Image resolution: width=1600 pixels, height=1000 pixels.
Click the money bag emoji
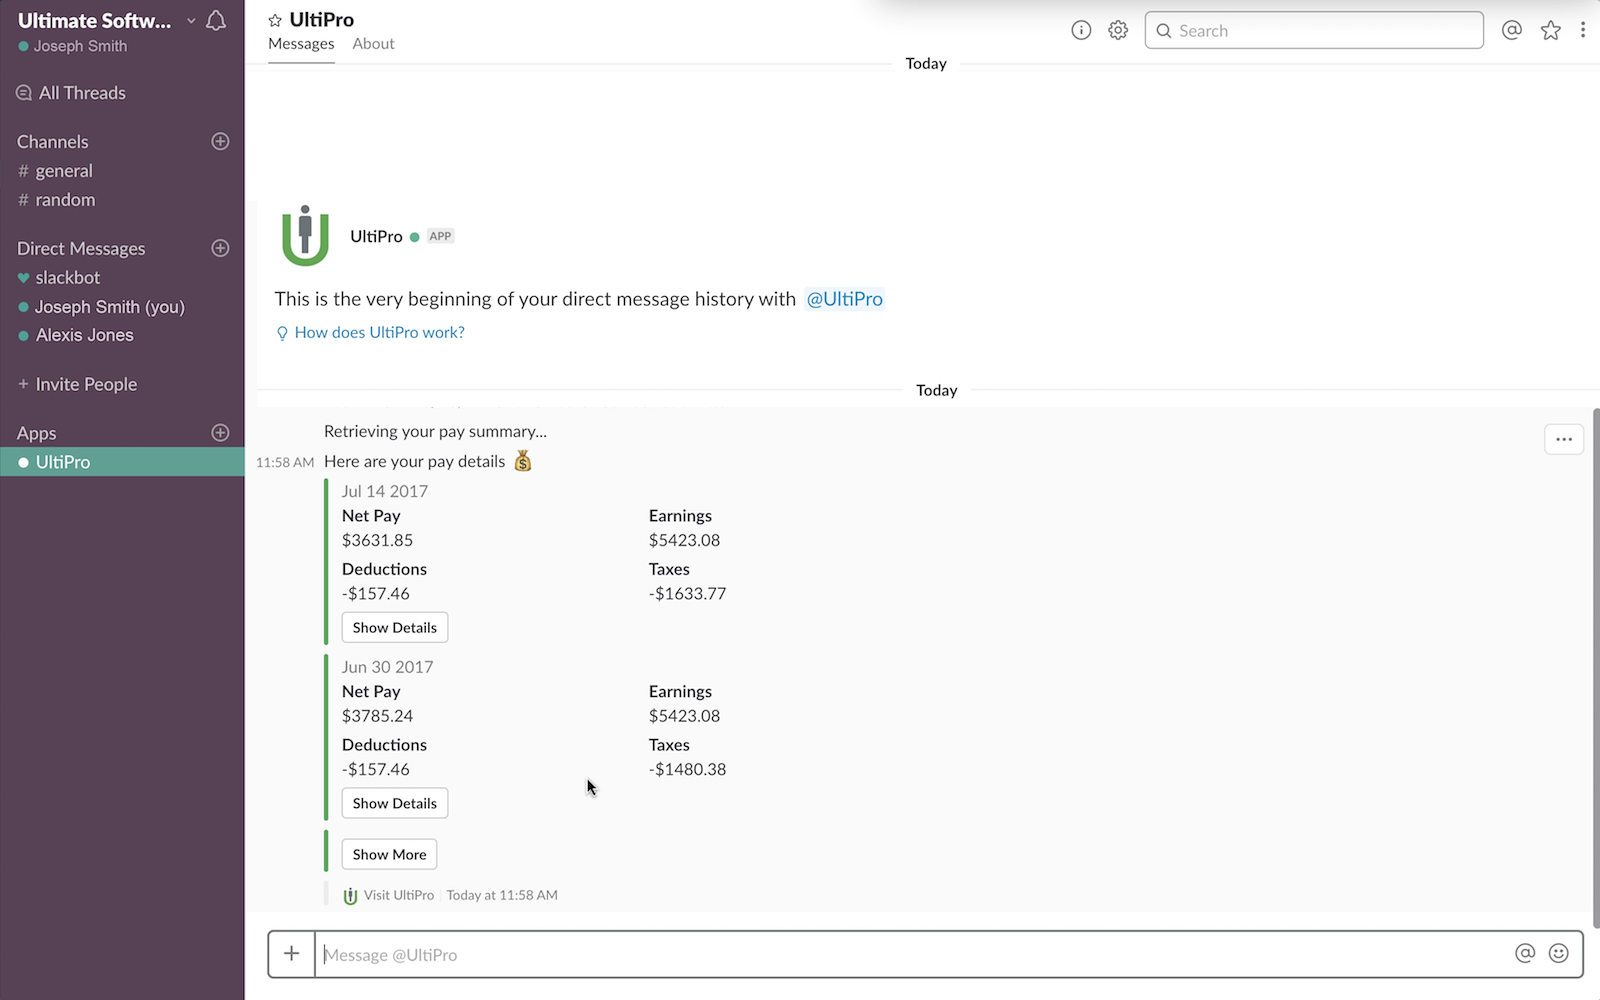(523, 461)
